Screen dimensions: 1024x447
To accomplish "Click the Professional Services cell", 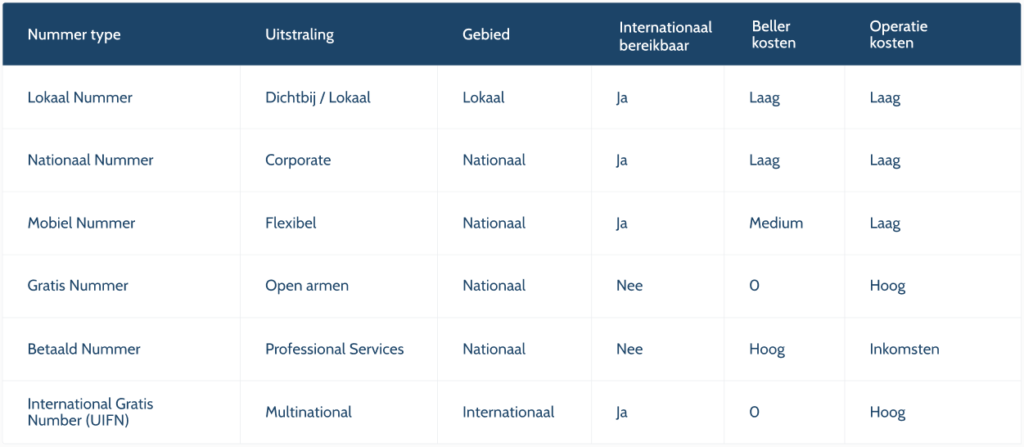I will [x=334, y=349].
